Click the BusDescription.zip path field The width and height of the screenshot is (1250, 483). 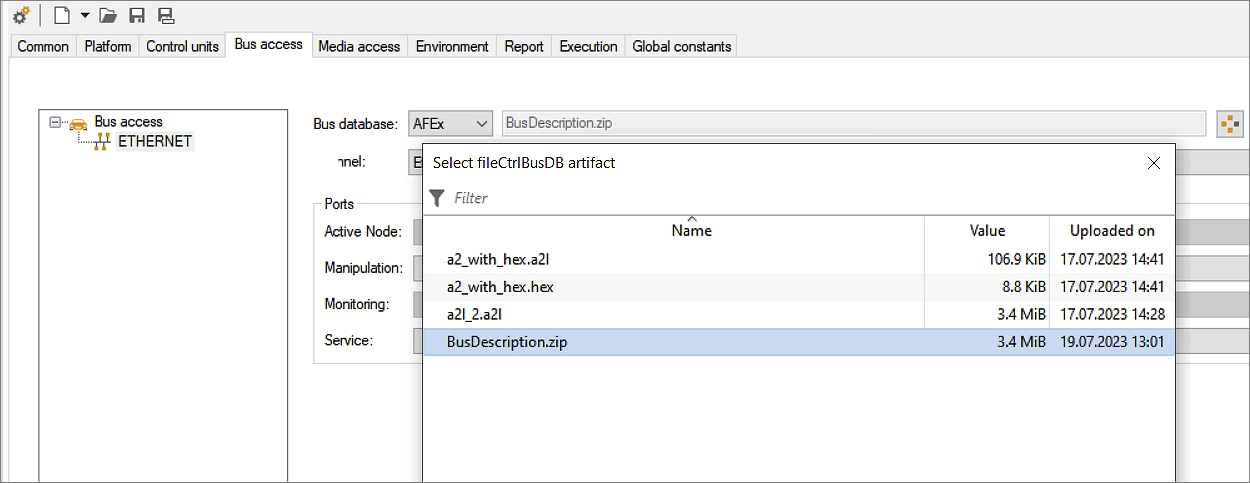coord(854,123)
